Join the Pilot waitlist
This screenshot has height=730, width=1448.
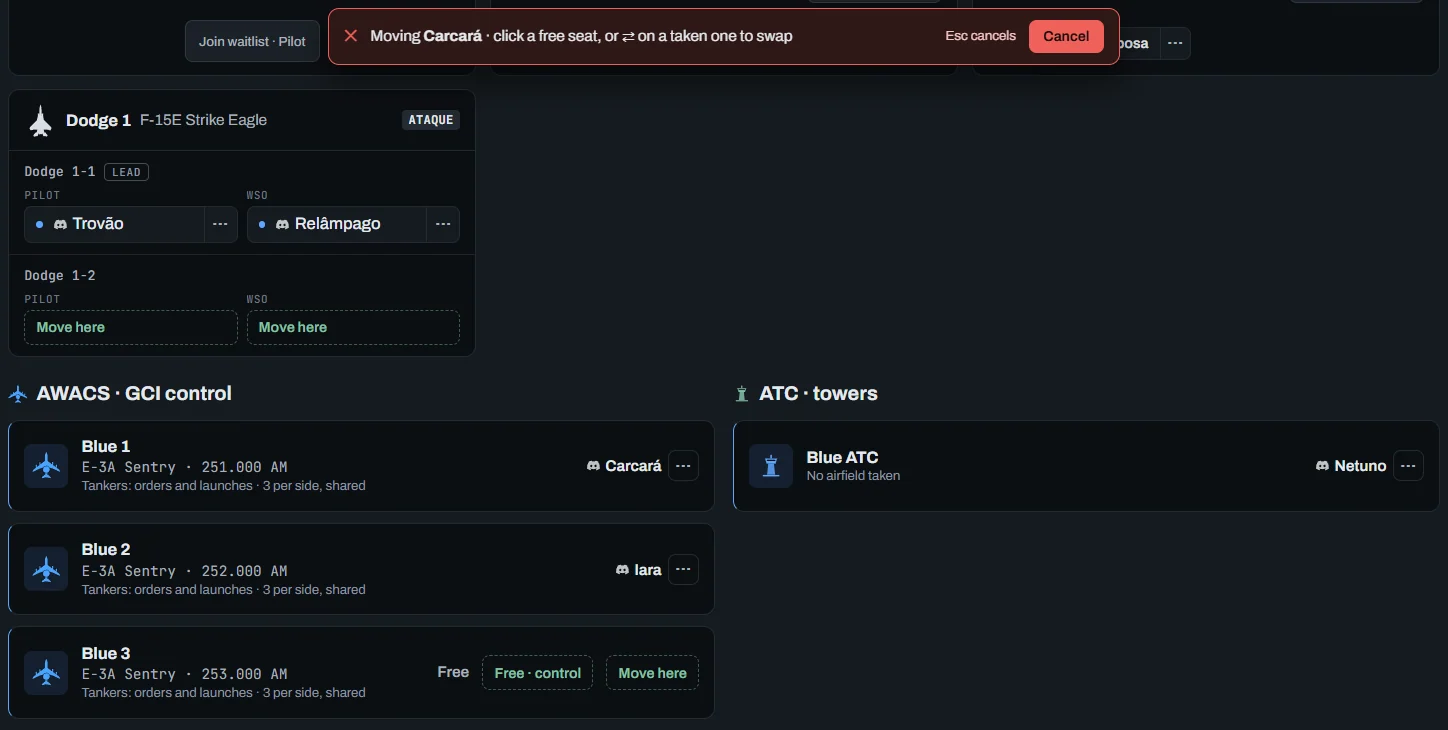tap(252, 41)
